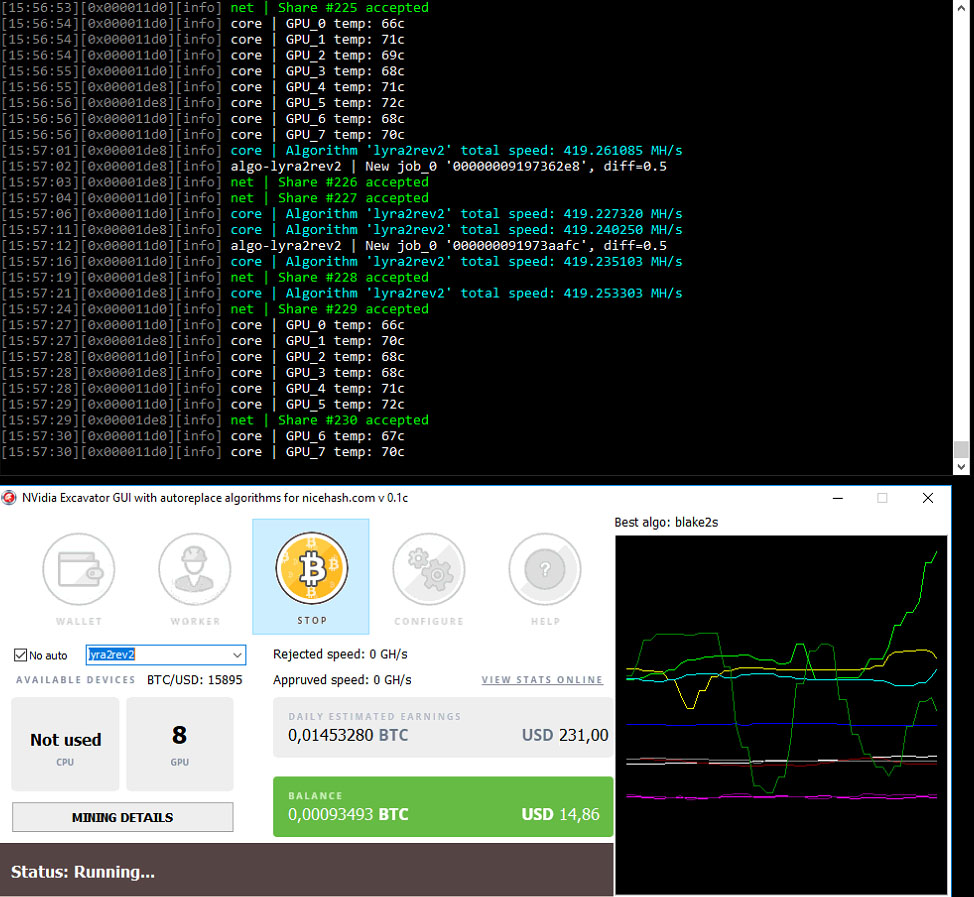Expand the lyra2rev2 algorithm dropdown
This screenshot has width=974, height=897.
point(237,655)
